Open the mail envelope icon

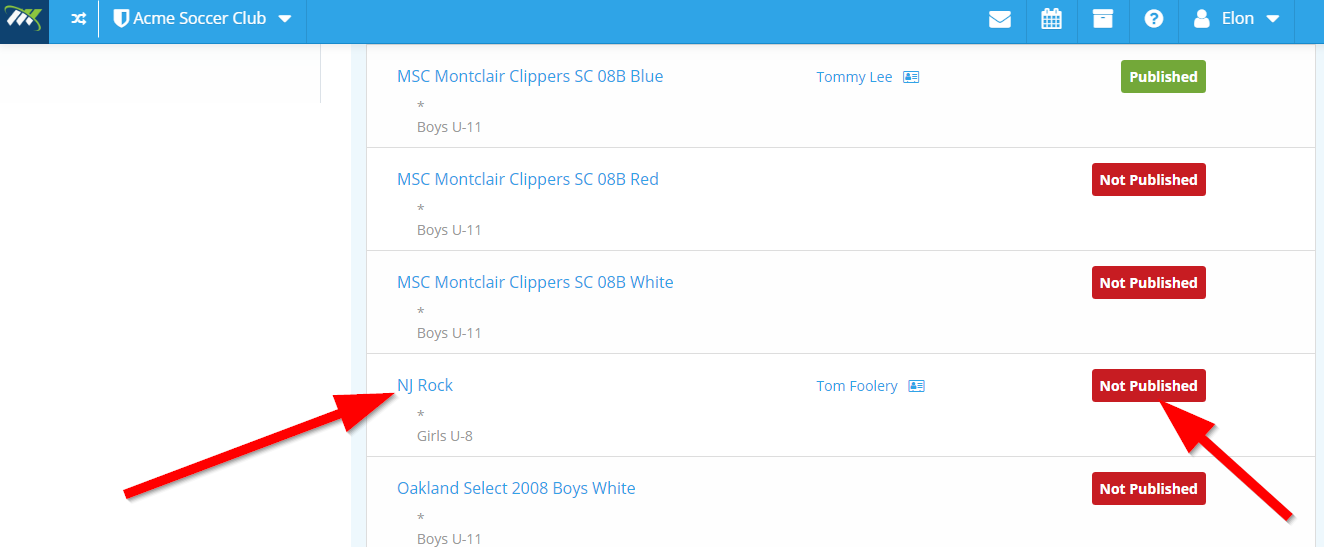(1000, 19)
